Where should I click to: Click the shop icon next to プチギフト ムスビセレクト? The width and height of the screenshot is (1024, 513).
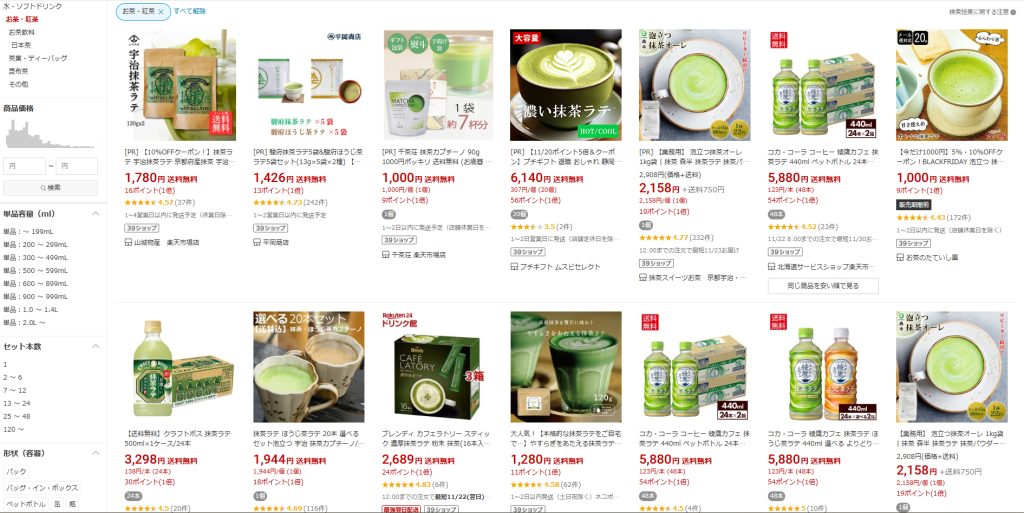[515, 267]
